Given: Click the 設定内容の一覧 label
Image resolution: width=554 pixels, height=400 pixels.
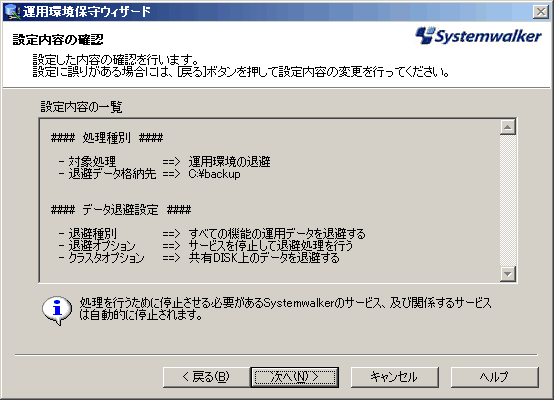Looking at the screenshot, I should [81, 107].
